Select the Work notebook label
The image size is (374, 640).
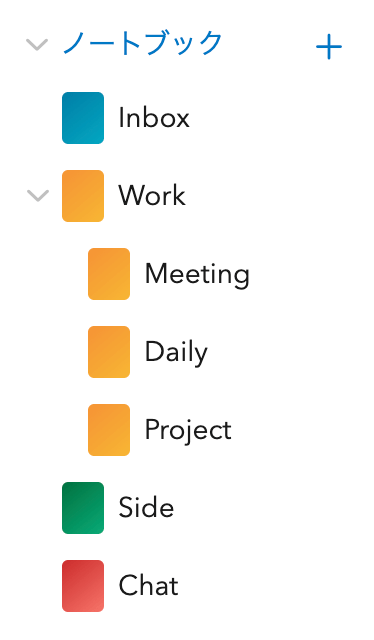click(152, 195)
